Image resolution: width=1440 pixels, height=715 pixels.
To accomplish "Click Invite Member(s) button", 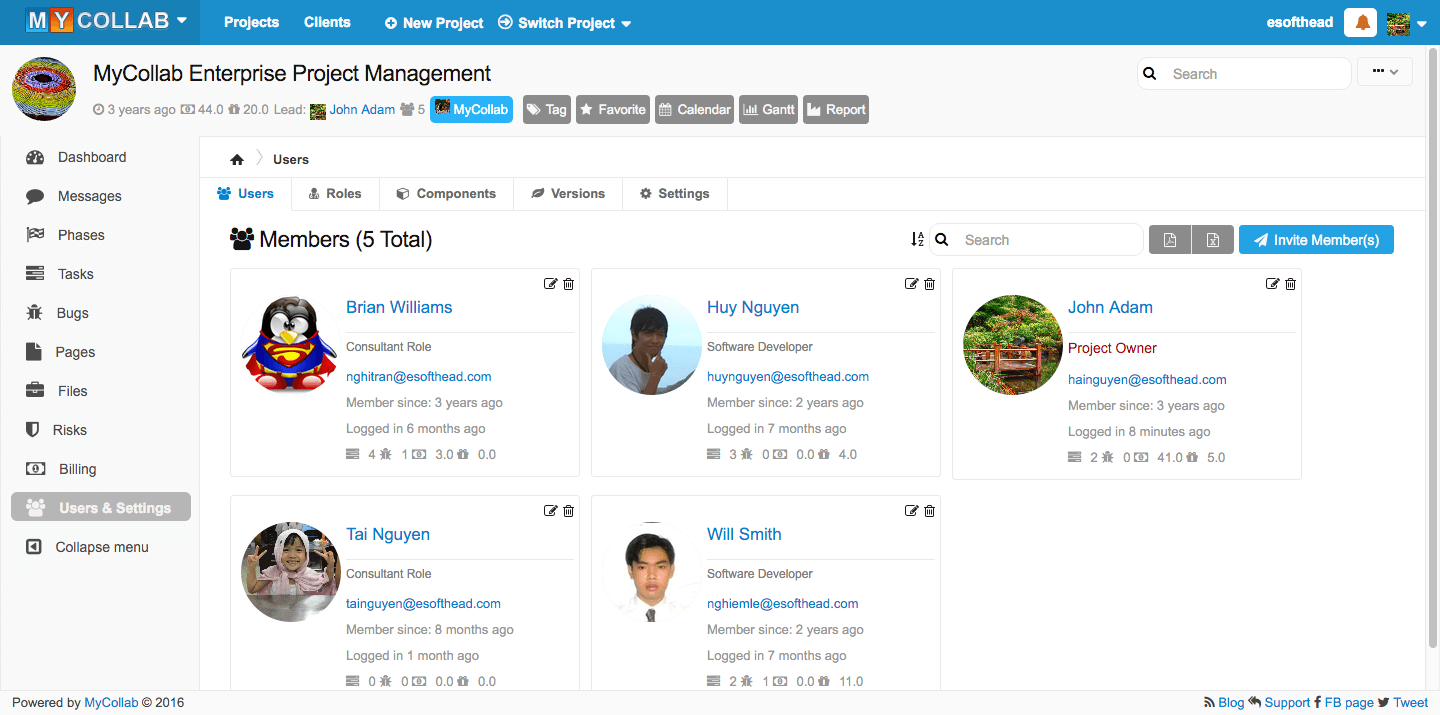I will click(x=1316, y=240).
